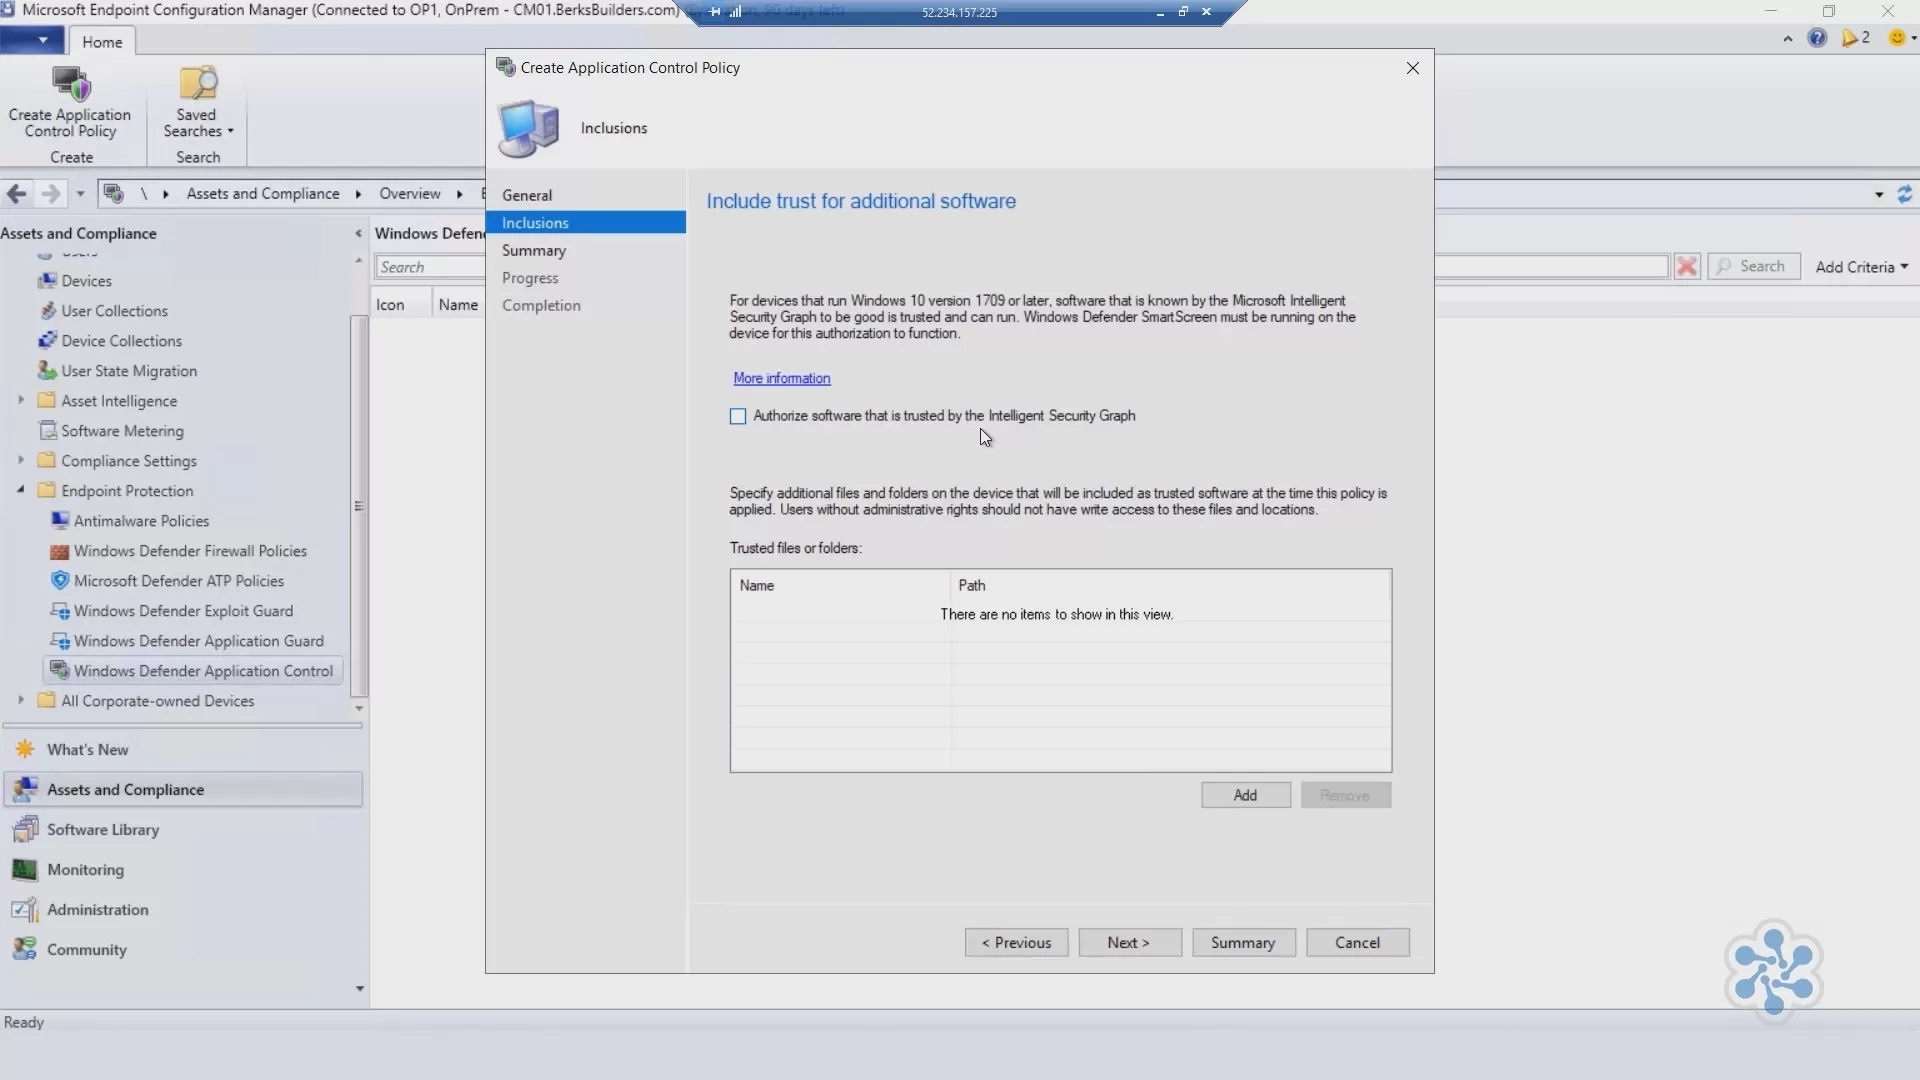
Task: Click the More information link
Action: [x=782, y=378]
